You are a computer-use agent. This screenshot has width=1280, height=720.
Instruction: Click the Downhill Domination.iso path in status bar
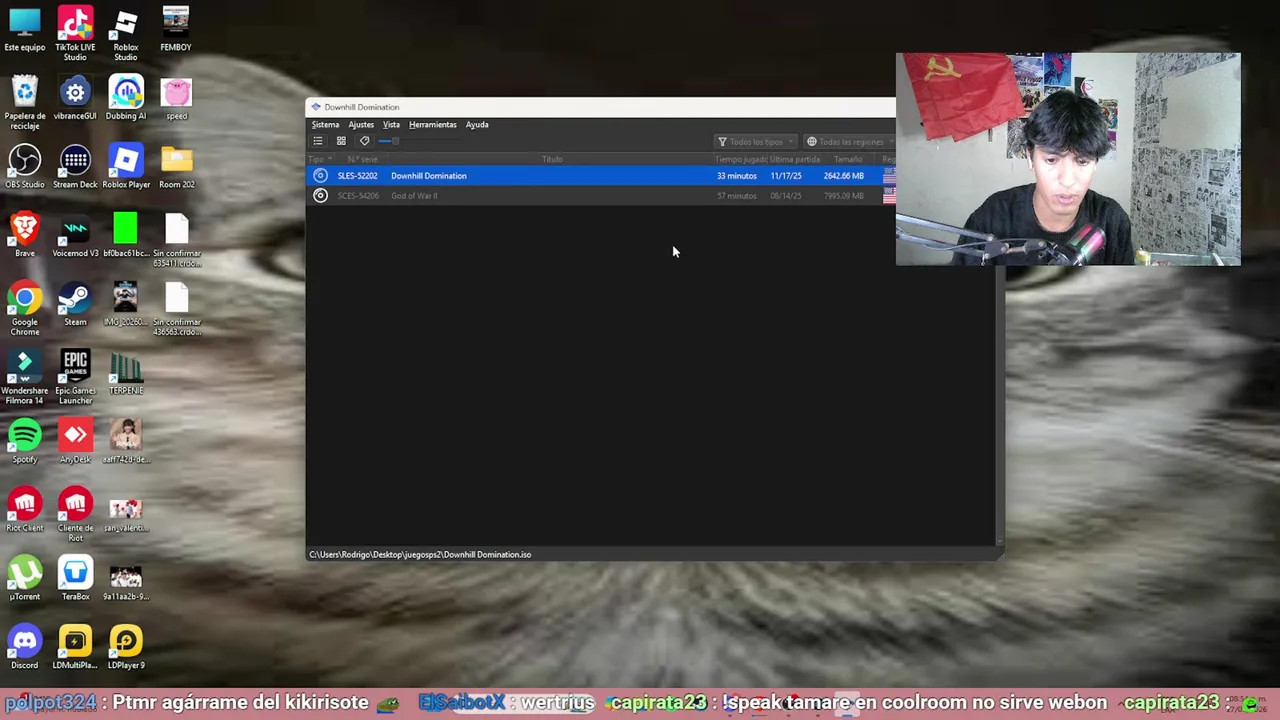[420, 555]
